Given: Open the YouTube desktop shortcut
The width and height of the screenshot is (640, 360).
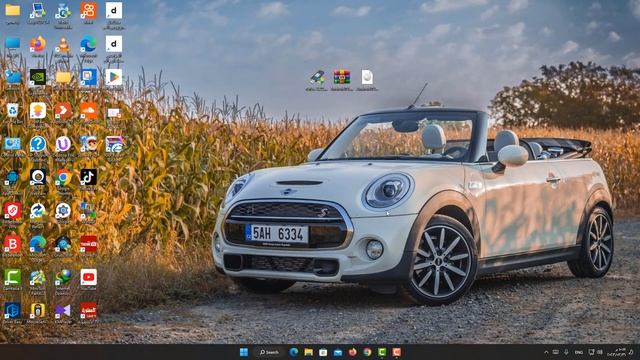Looking at the screenshot, I should [x=89, y=278].
